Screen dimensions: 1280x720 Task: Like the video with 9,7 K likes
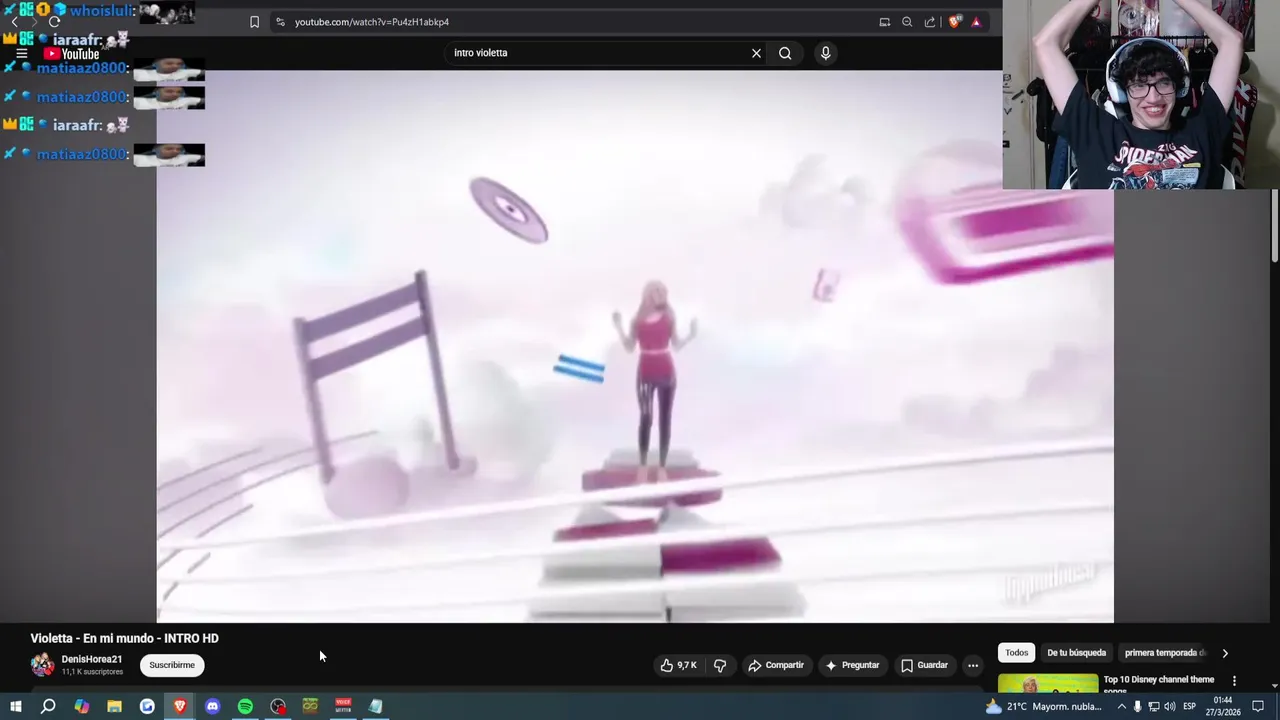[679, 665]
